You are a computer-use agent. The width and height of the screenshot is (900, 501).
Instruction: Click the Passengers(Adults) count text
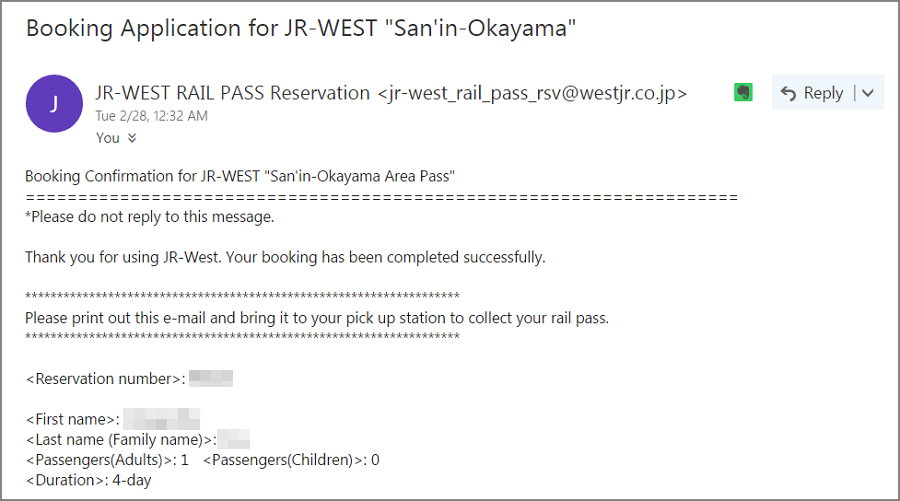(x=107, y=460)
